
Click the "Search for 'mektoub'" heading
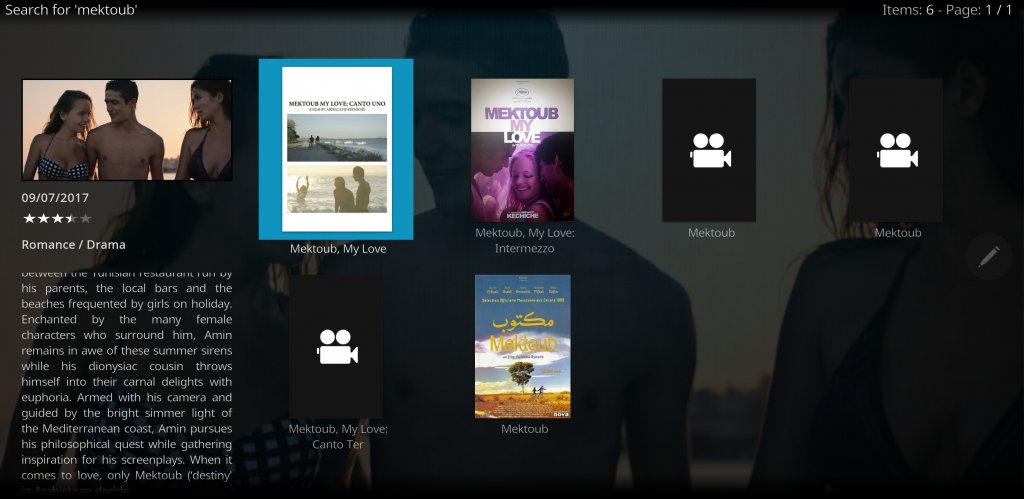(71, 10)
